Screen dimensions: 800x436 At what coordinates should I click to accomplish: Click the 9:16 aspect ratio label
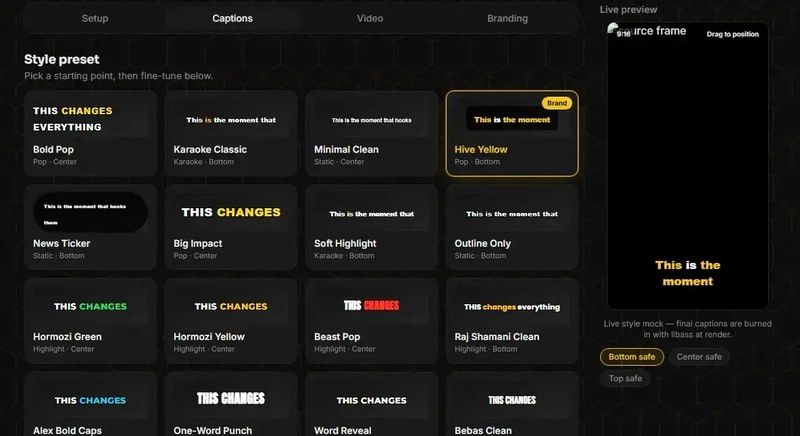coord(623,34)
